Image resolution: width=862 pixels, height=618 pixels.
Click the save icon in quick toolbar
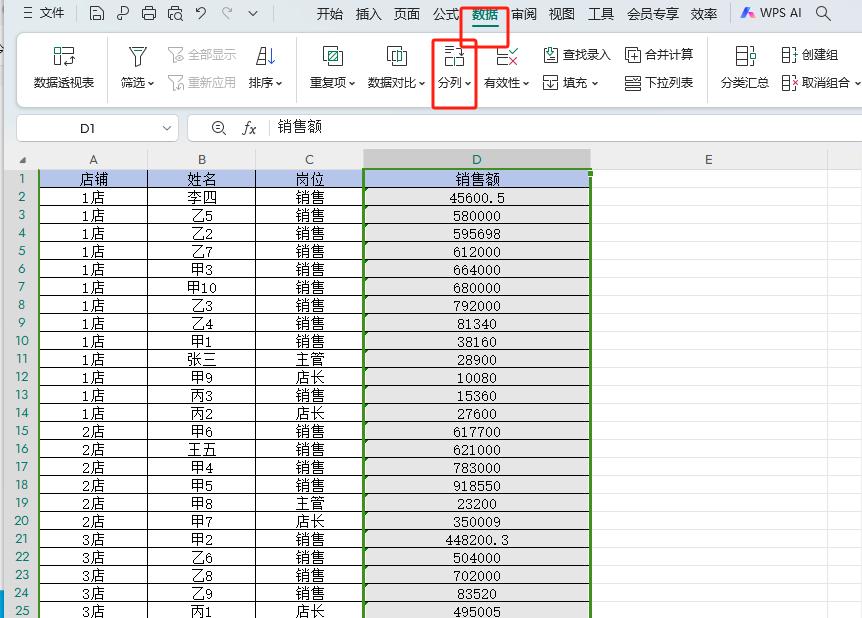point(97,13)
